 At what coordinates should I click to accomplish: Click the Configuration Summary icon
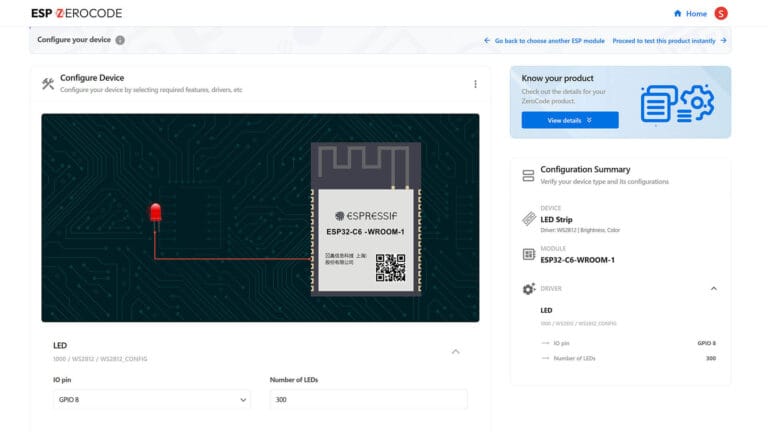pyautogui.click(x=528, y=175)
